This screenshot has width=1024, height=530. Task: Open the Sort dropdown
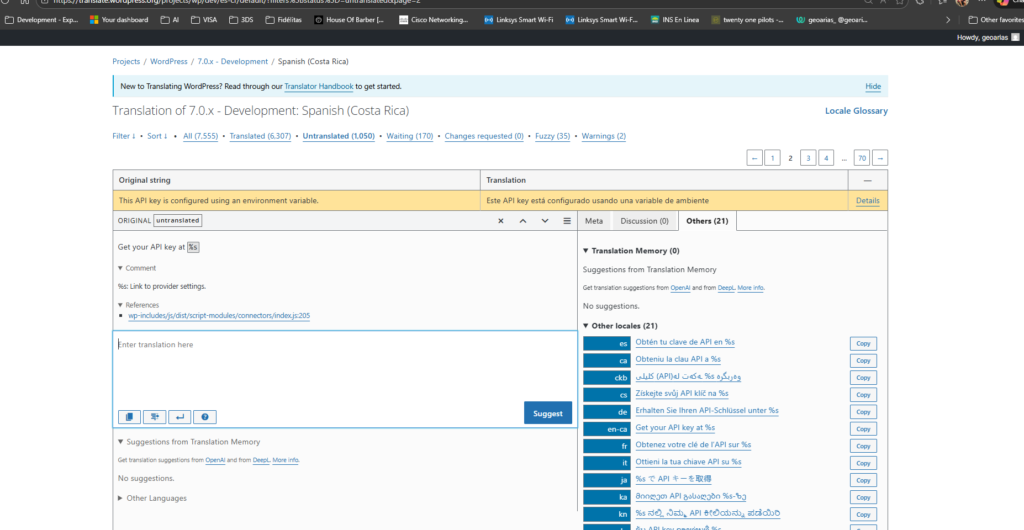click(158, 136)
